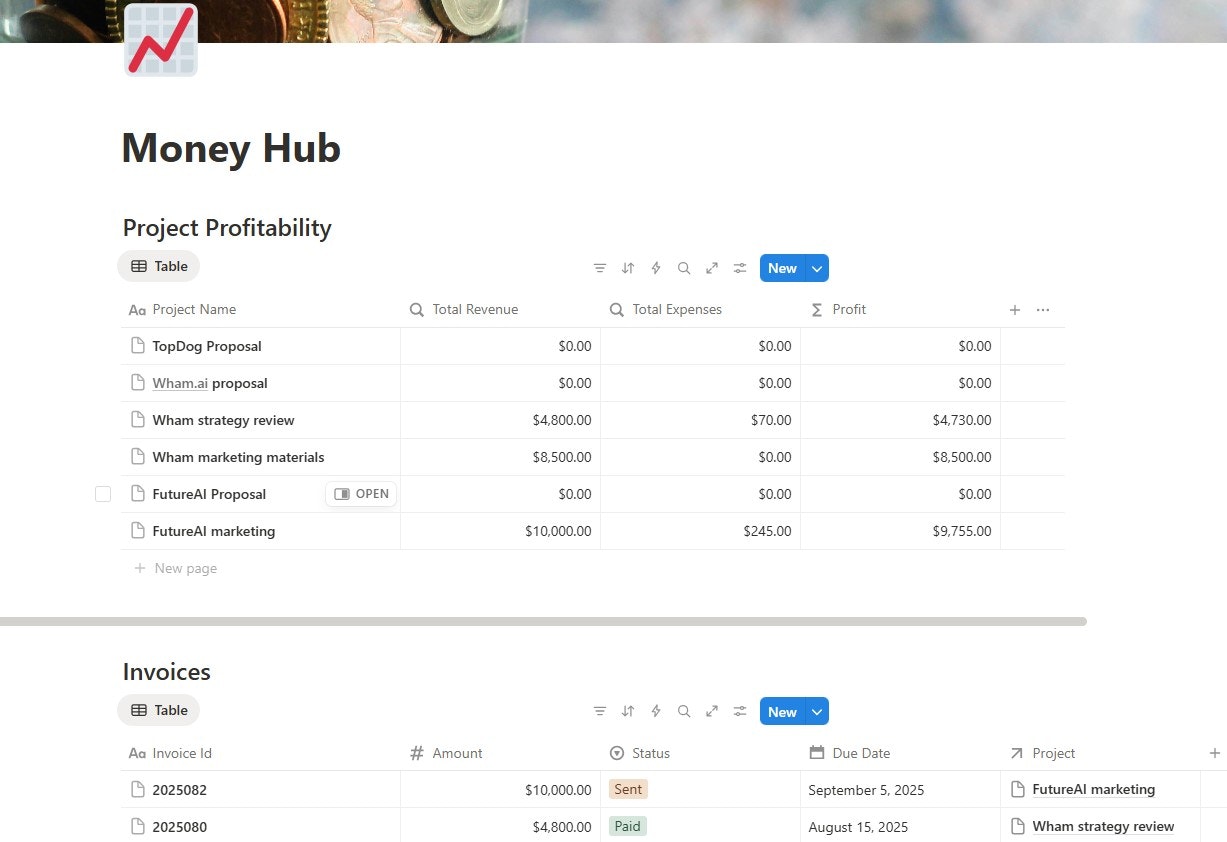Click New page to add a project row

click(x=186, y=568)
